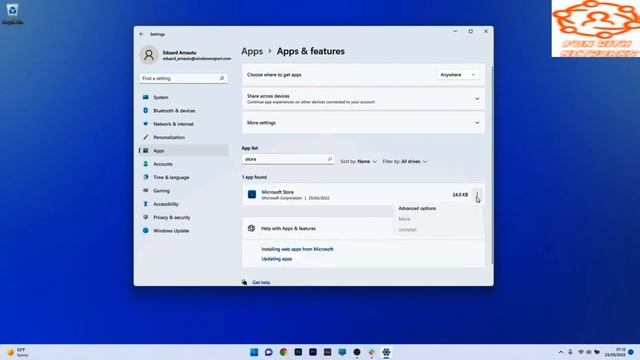Image resolution: width=640 pixels, height=360 pixels.
Task: Open the Windows Start button
Action: tap(254, 352)
